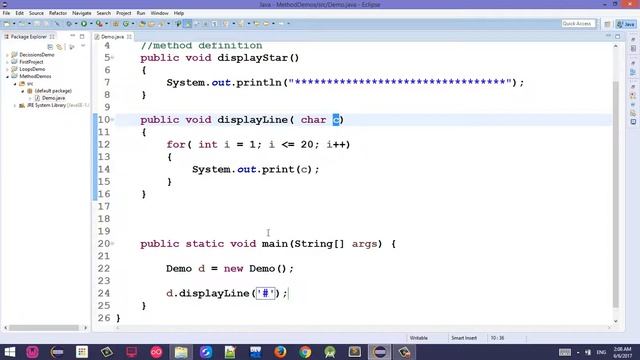Open Firefox from the taskbar

(x=280, y=352)
